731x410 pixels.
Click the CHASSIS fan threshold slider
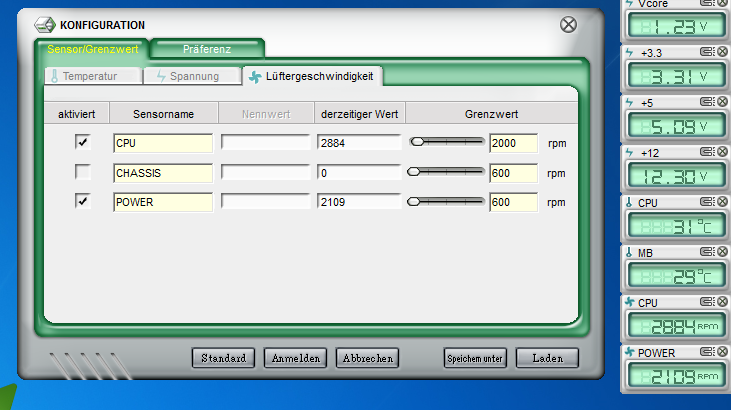pos(446,172)
